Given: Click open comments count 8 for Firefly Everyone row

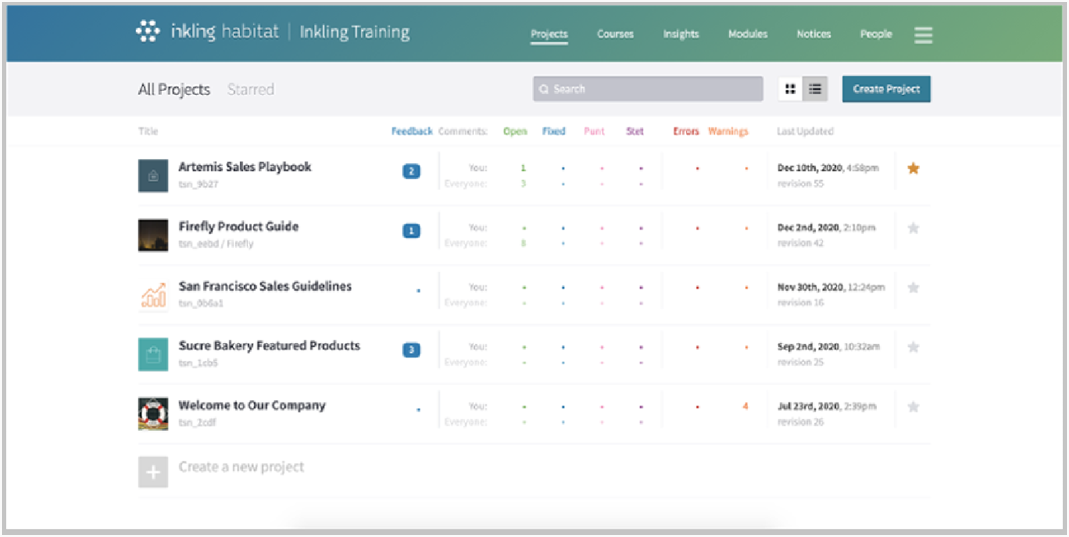Looking at the screenshot, I should [524, 243].
